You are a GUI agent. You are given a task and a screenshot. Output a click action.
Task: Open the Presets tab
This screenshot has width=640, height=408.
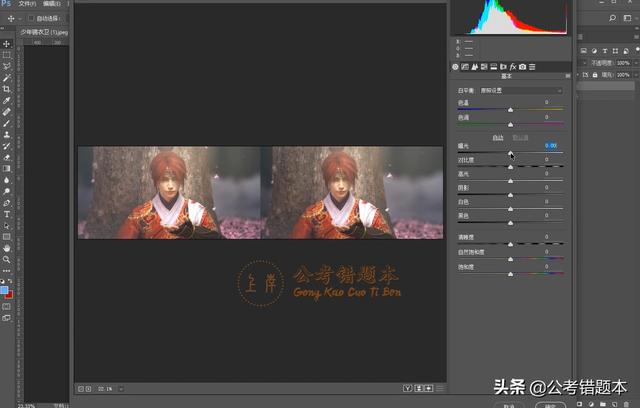click(532, 67)
